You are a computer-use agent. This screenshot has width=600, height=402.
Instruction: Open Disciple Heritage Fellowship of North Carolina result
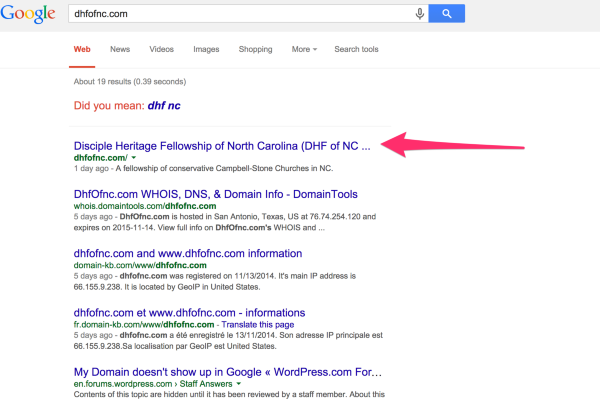(222, 145)
